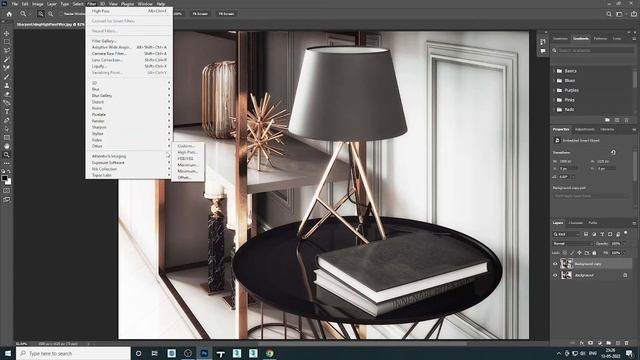Expand the Blues gradient folder

tap(554, 80)
